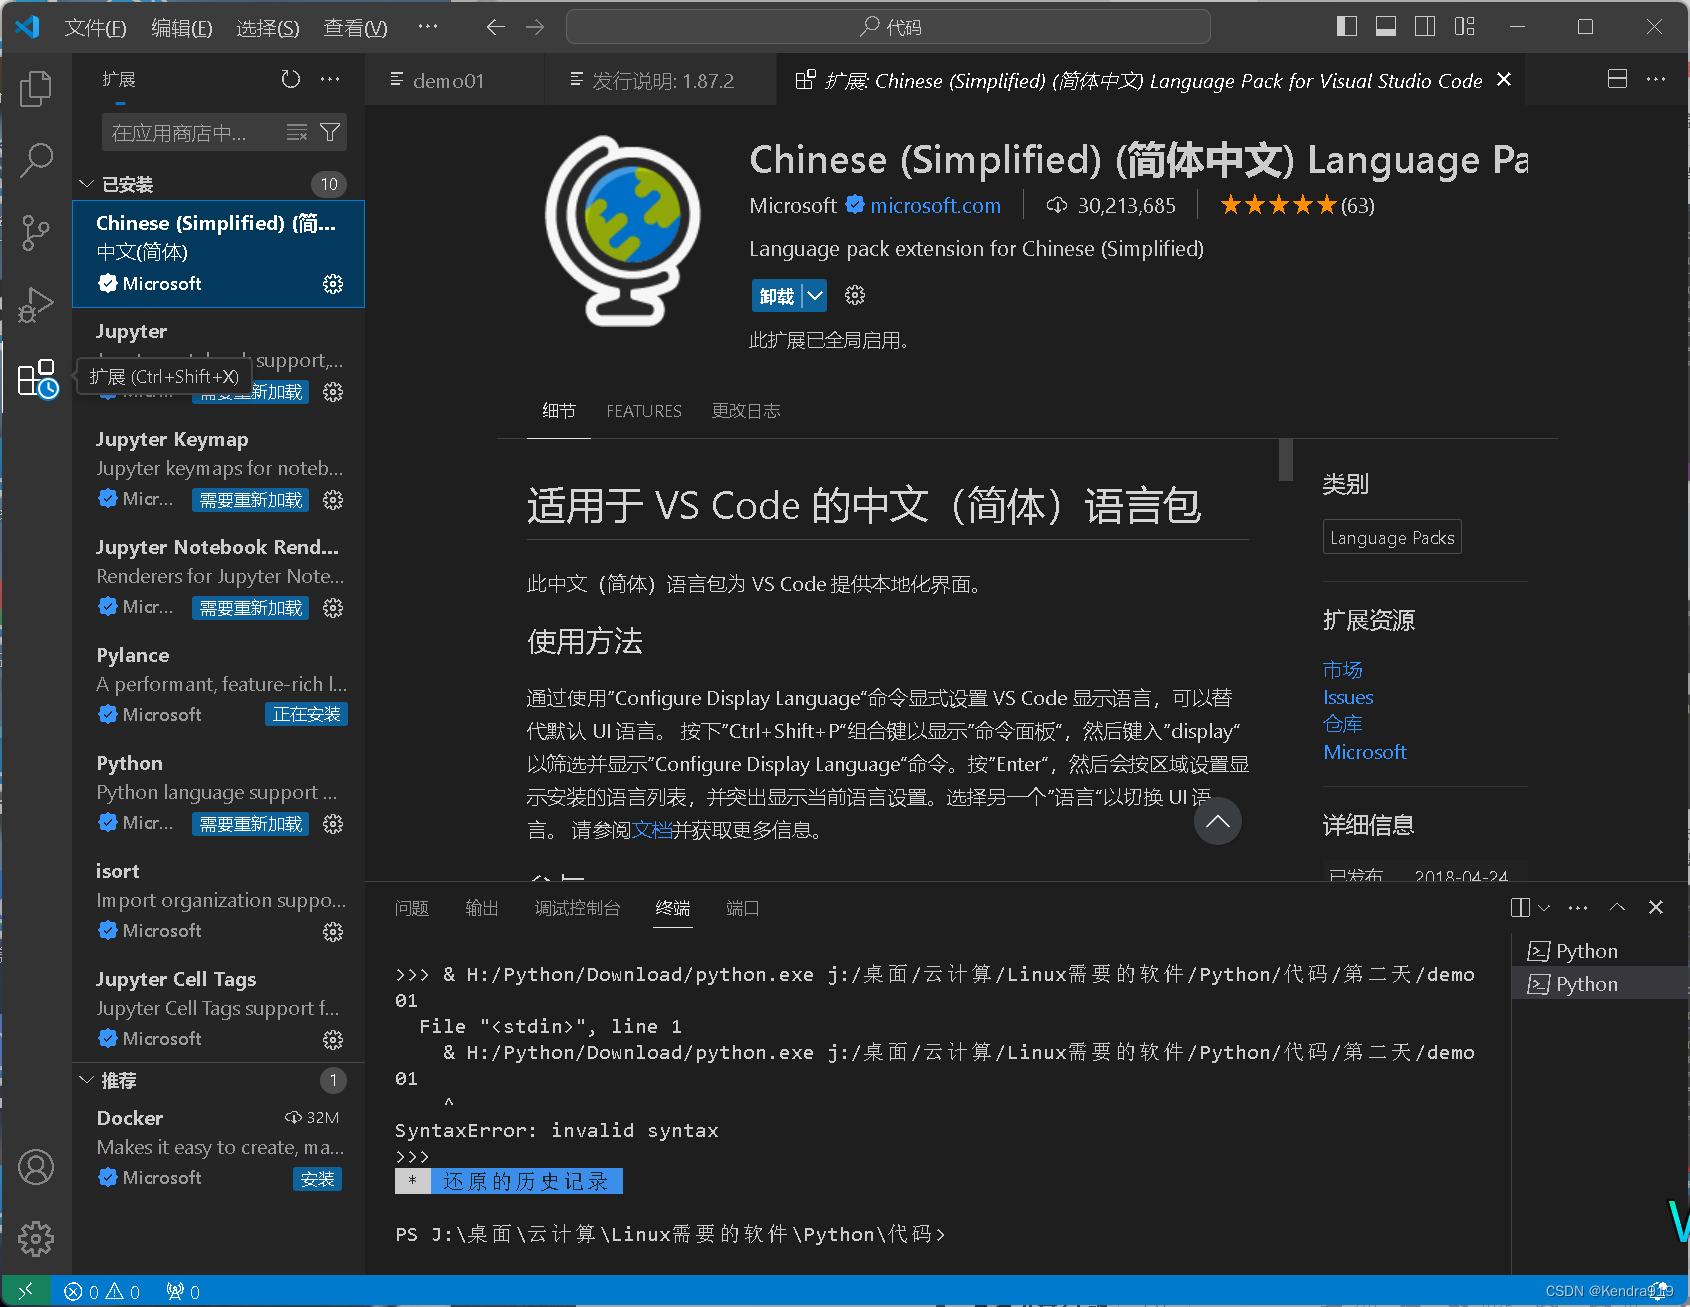Collapse the recommended extensions section
This screenshot has width=1690, height=1307.
pyautogui.click(x=85, y=1080)
